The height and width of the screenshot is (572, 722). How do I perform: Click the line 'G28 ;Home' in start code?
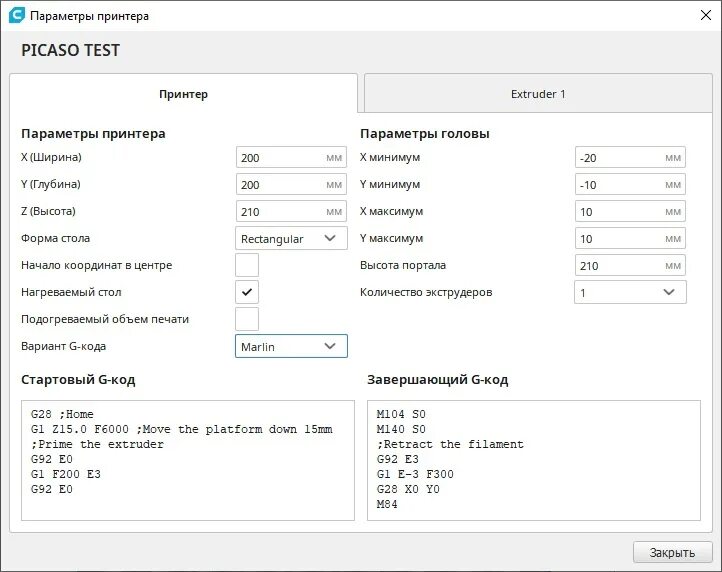click(62, 414)
